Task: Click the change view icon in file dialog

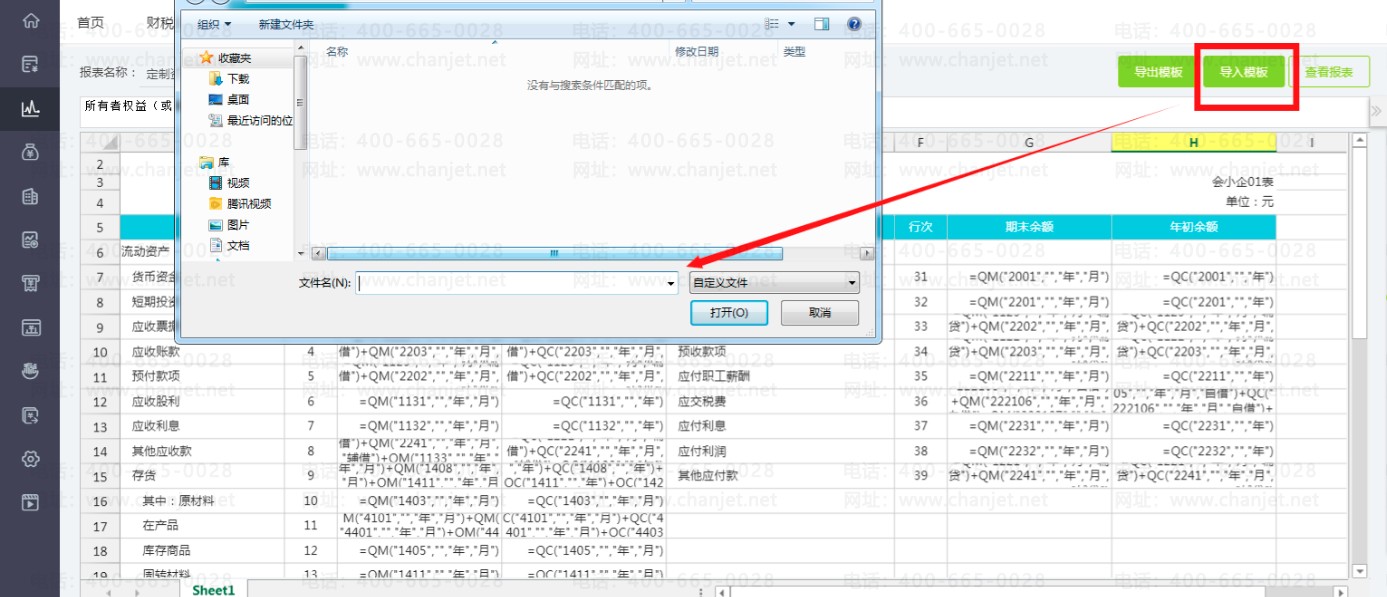Action: pos(772,24)
